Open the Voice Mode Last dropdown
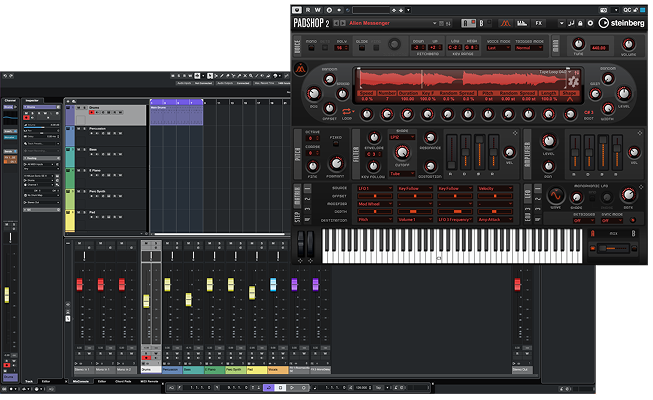The width and height of the screenshot is (653, 400). click(x=498, y=48)
